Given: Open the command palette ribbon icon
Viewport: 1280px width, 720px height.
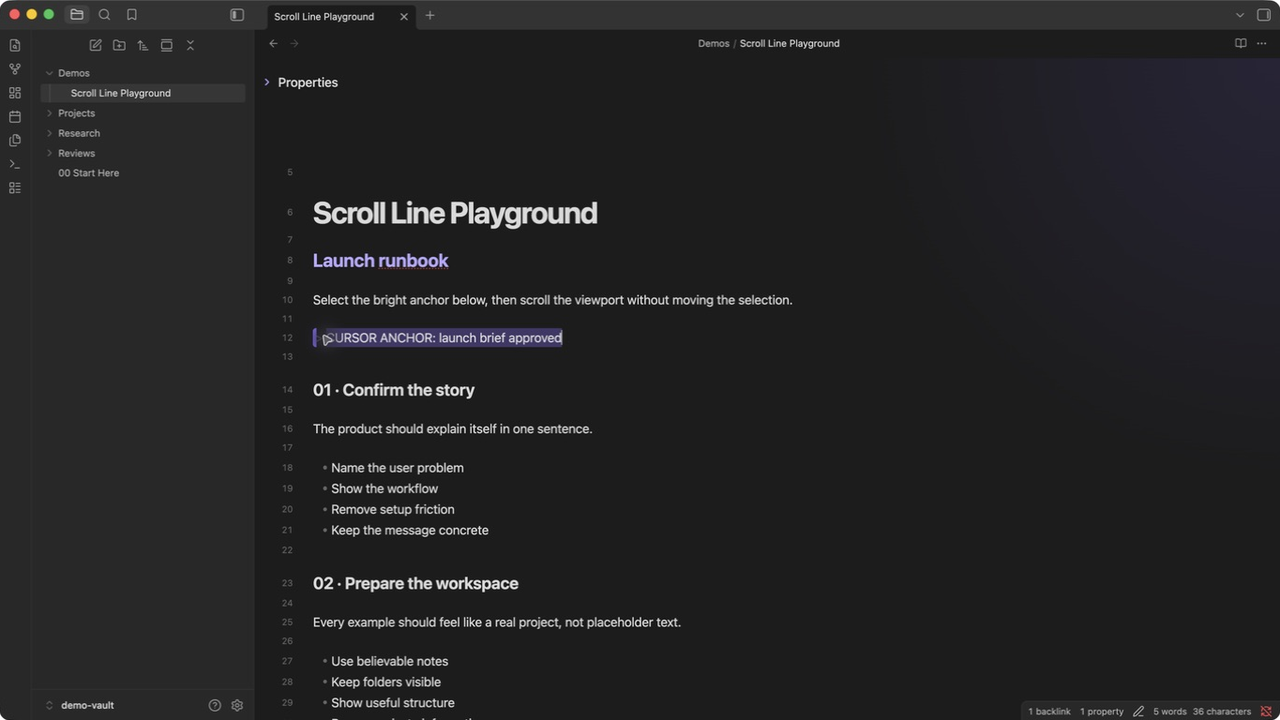Looking at the screenshot, I should pyautogui.click(x=15, y=164).
